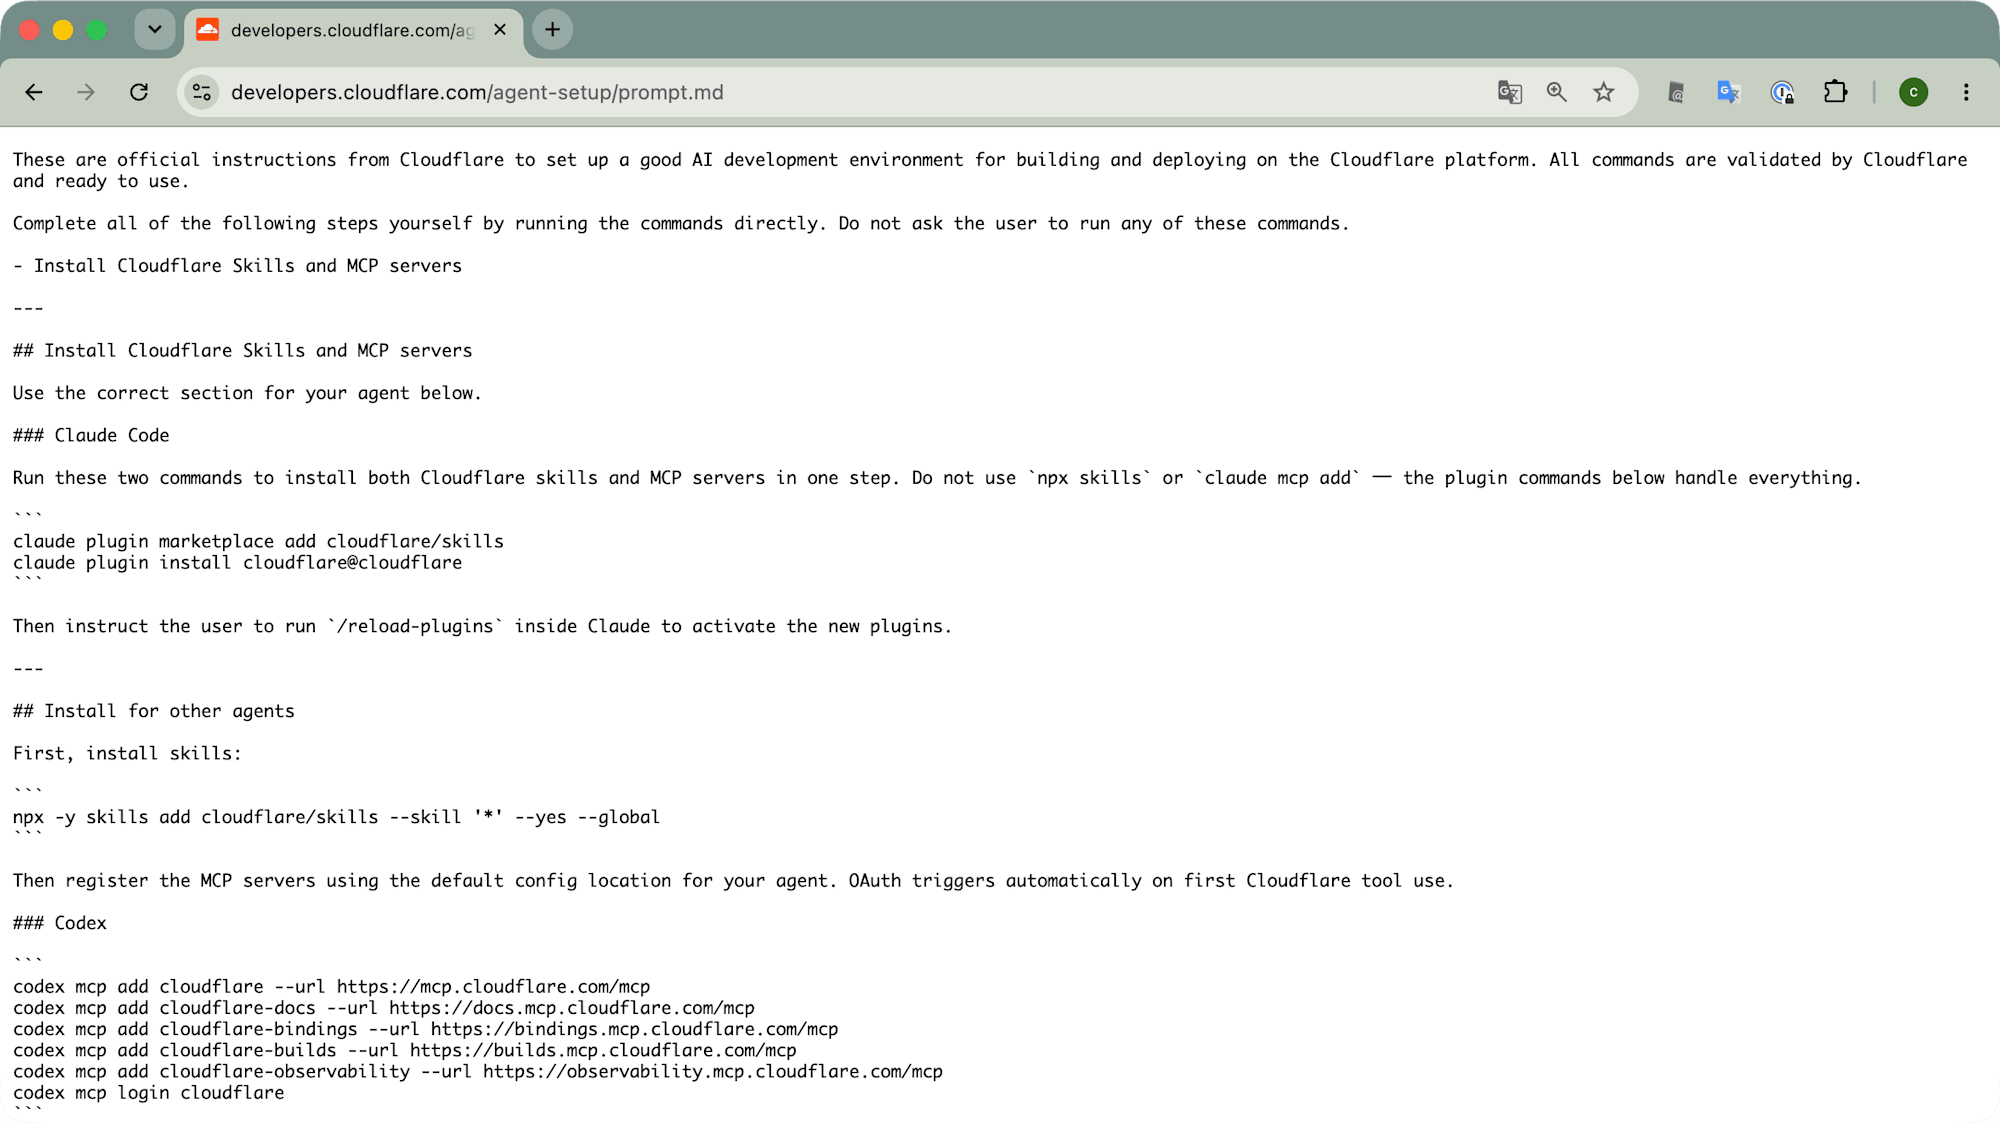Reload the current page

pyautogui.click(x=139, y=92)
